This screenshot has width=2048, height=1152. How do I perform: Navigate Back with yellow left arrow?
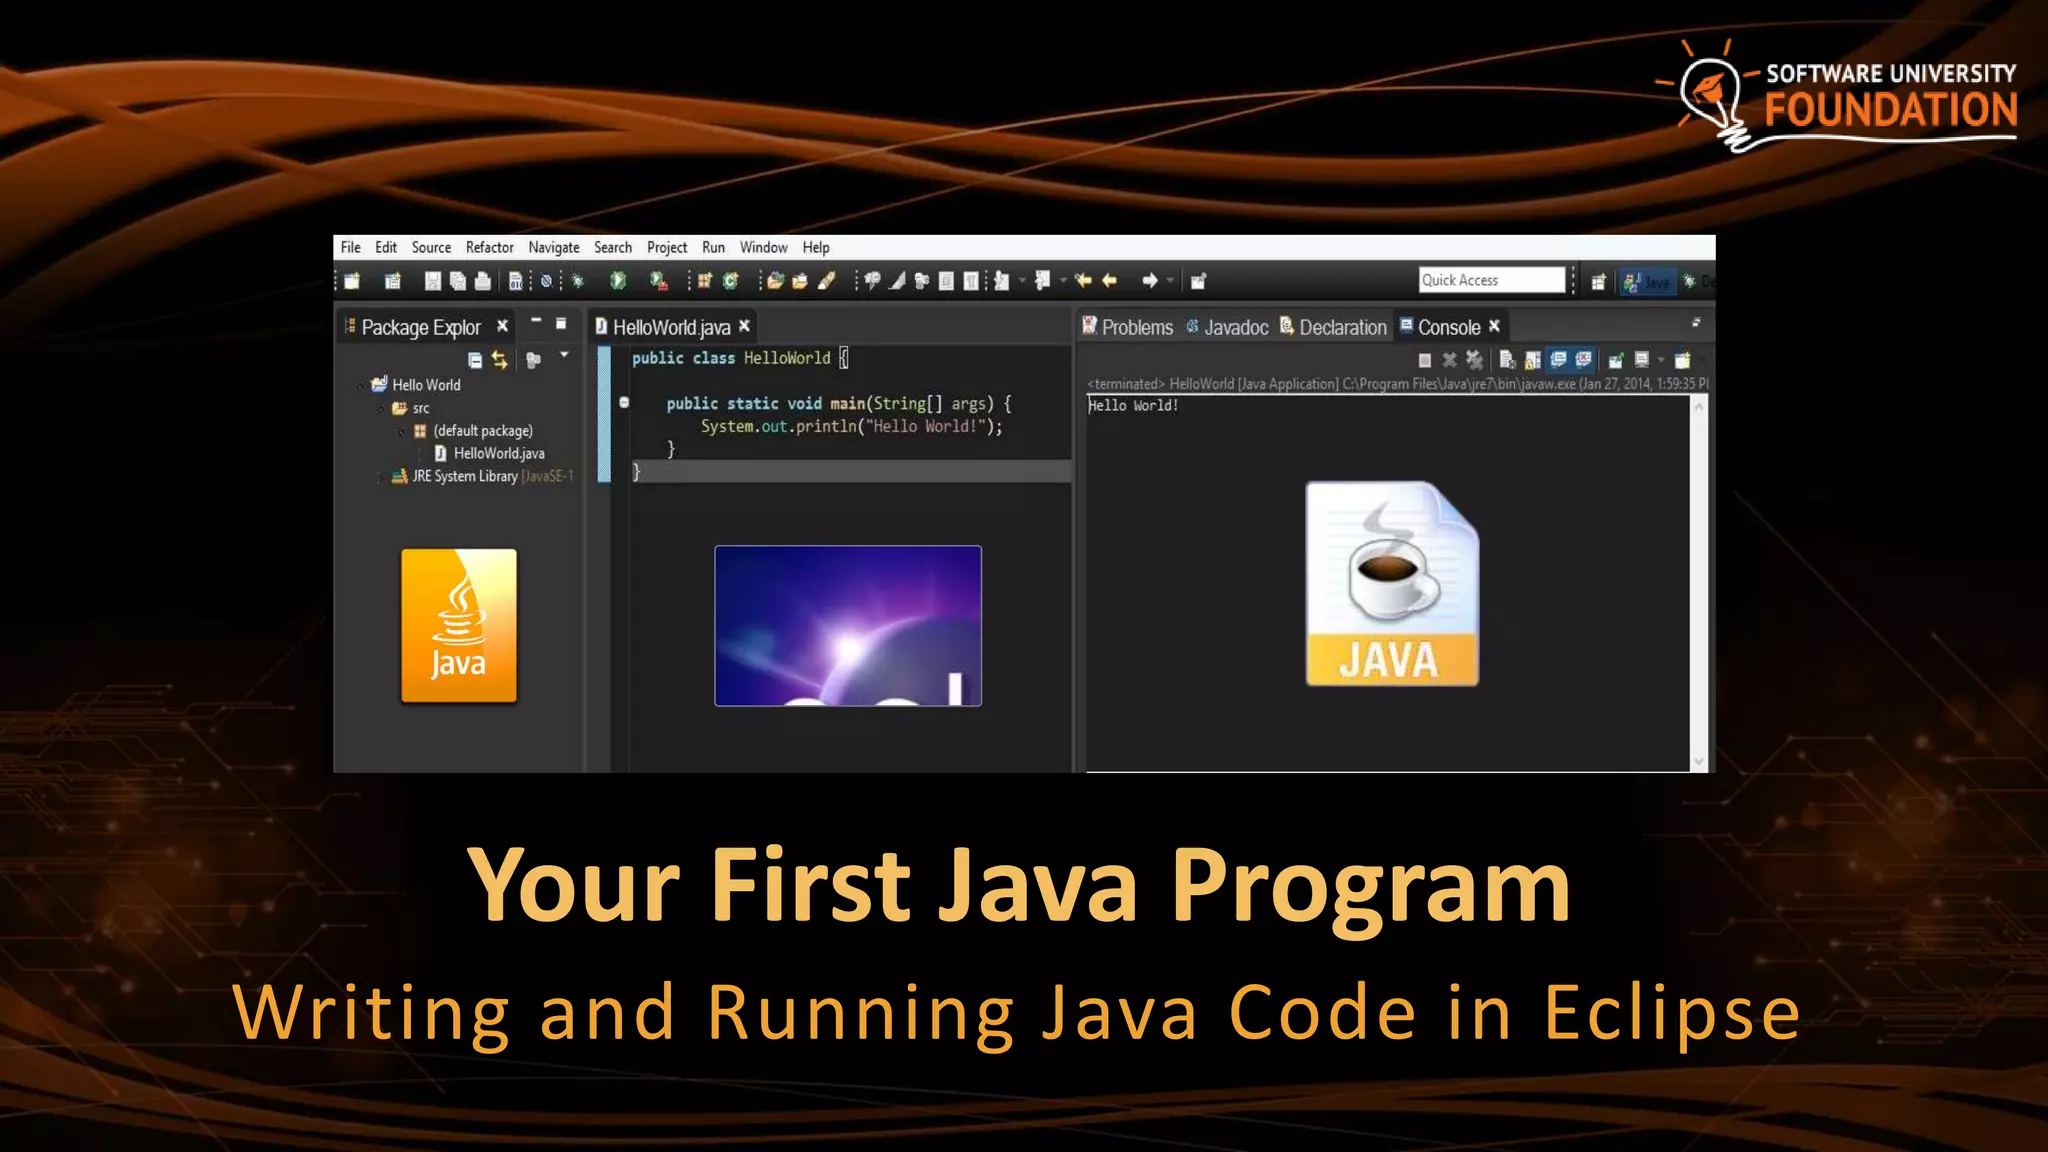(1109, 281)
